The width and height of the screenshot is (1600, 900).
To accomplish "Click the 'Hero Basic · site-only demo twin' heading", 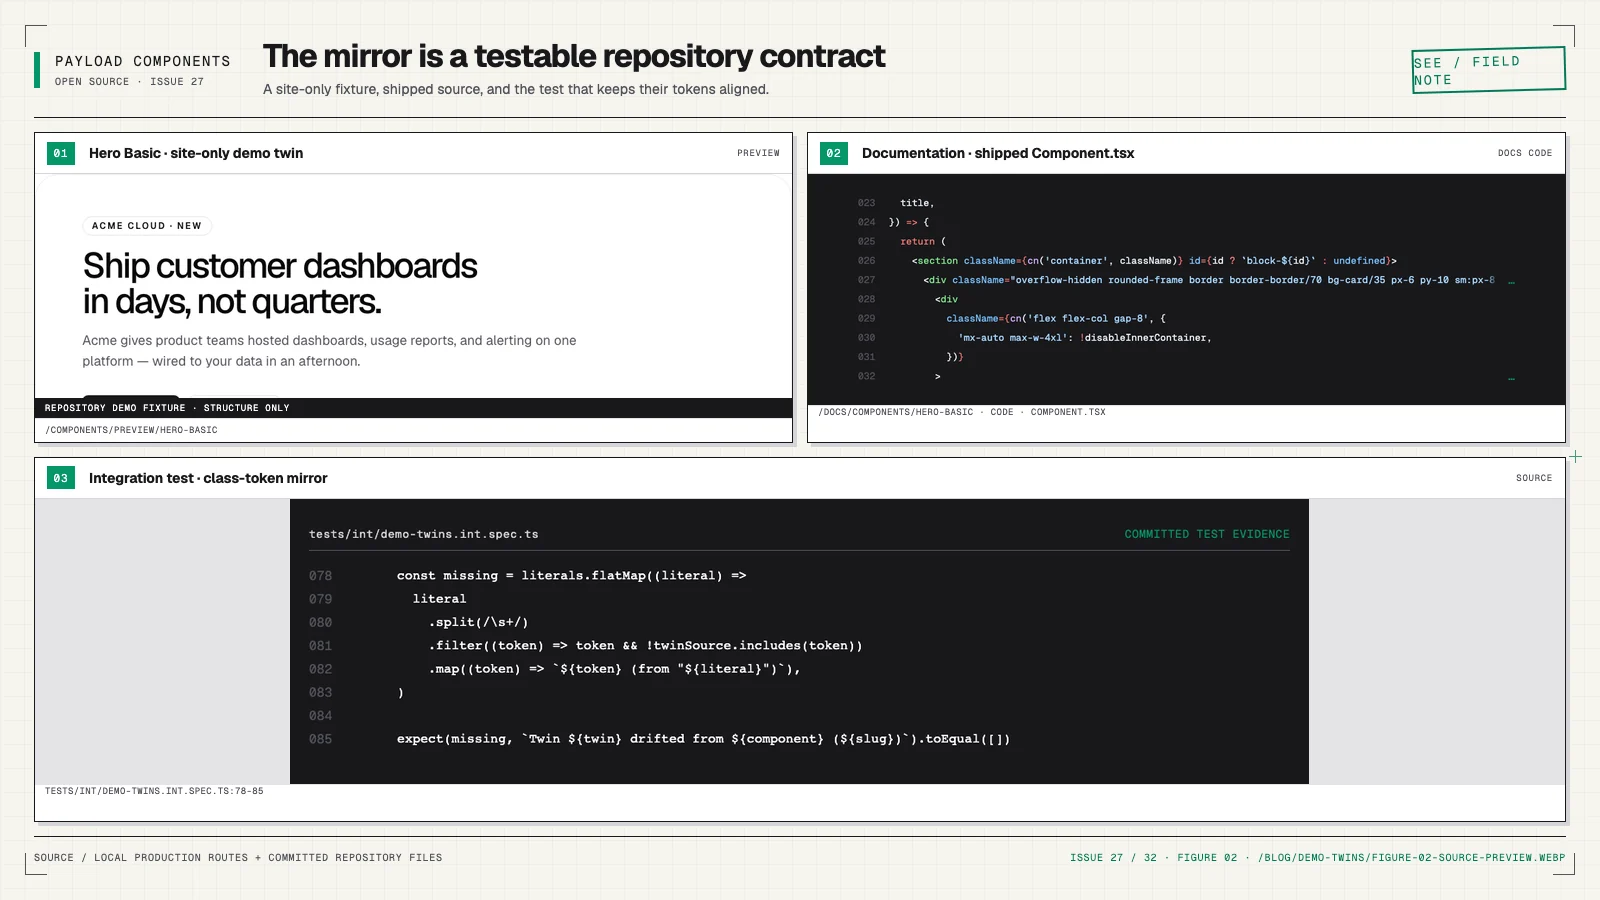I will (196, 153).
